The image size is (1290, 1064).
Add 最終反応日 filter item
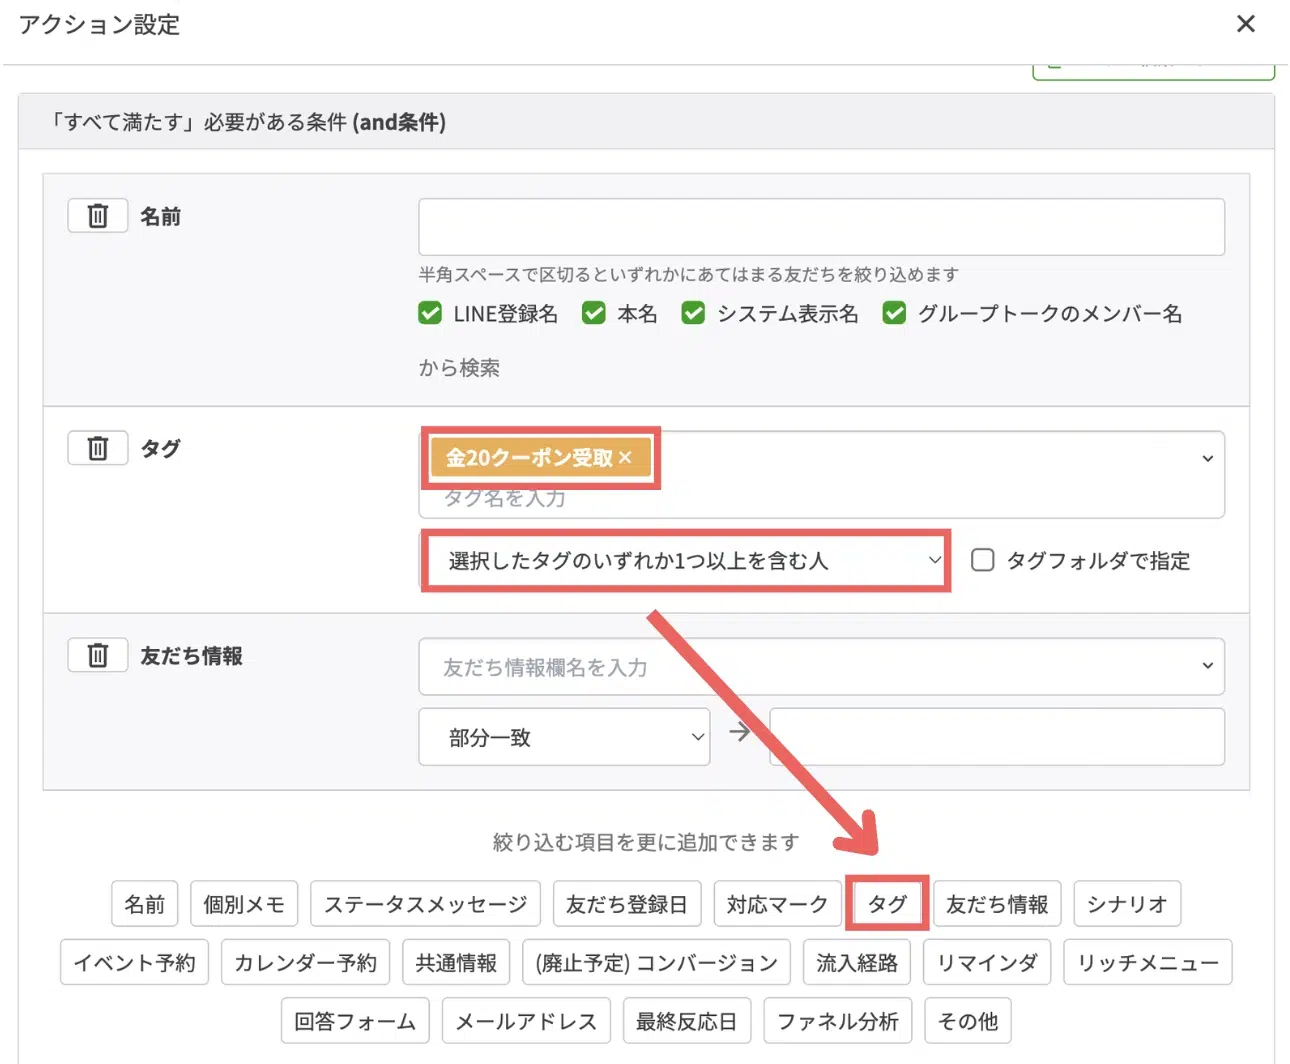[x=687, y=1021]
